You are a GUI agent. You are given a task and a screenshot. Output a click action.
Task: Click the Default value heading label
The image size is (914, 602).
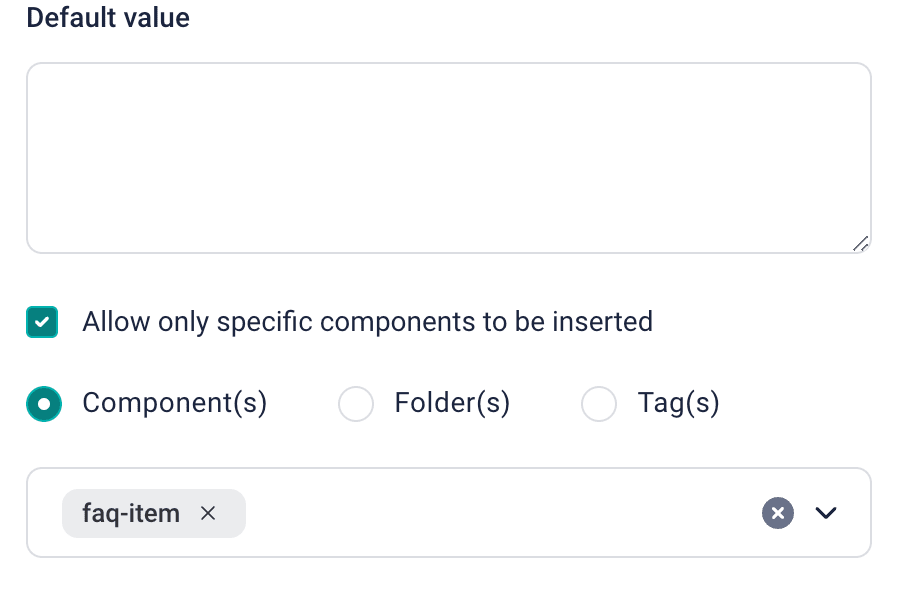[108, 18]
